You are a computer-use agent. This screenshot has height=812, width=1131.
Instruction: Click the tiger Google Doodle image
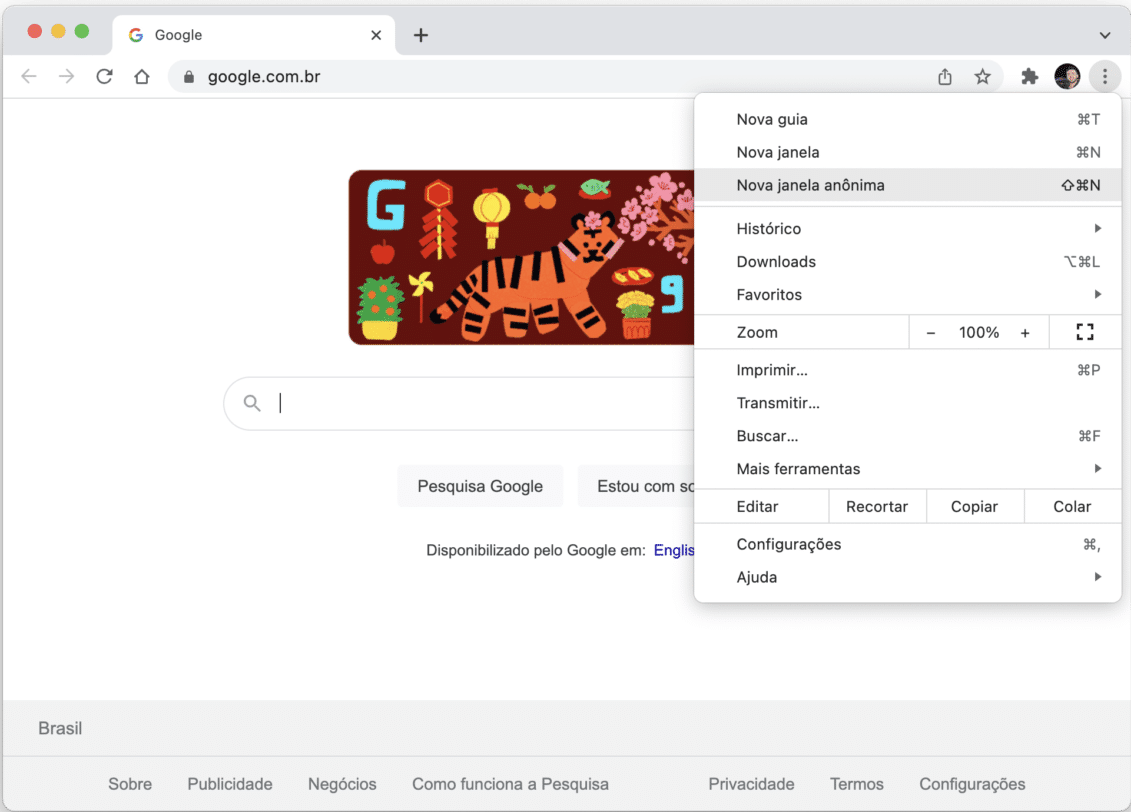tap(522, 257)
